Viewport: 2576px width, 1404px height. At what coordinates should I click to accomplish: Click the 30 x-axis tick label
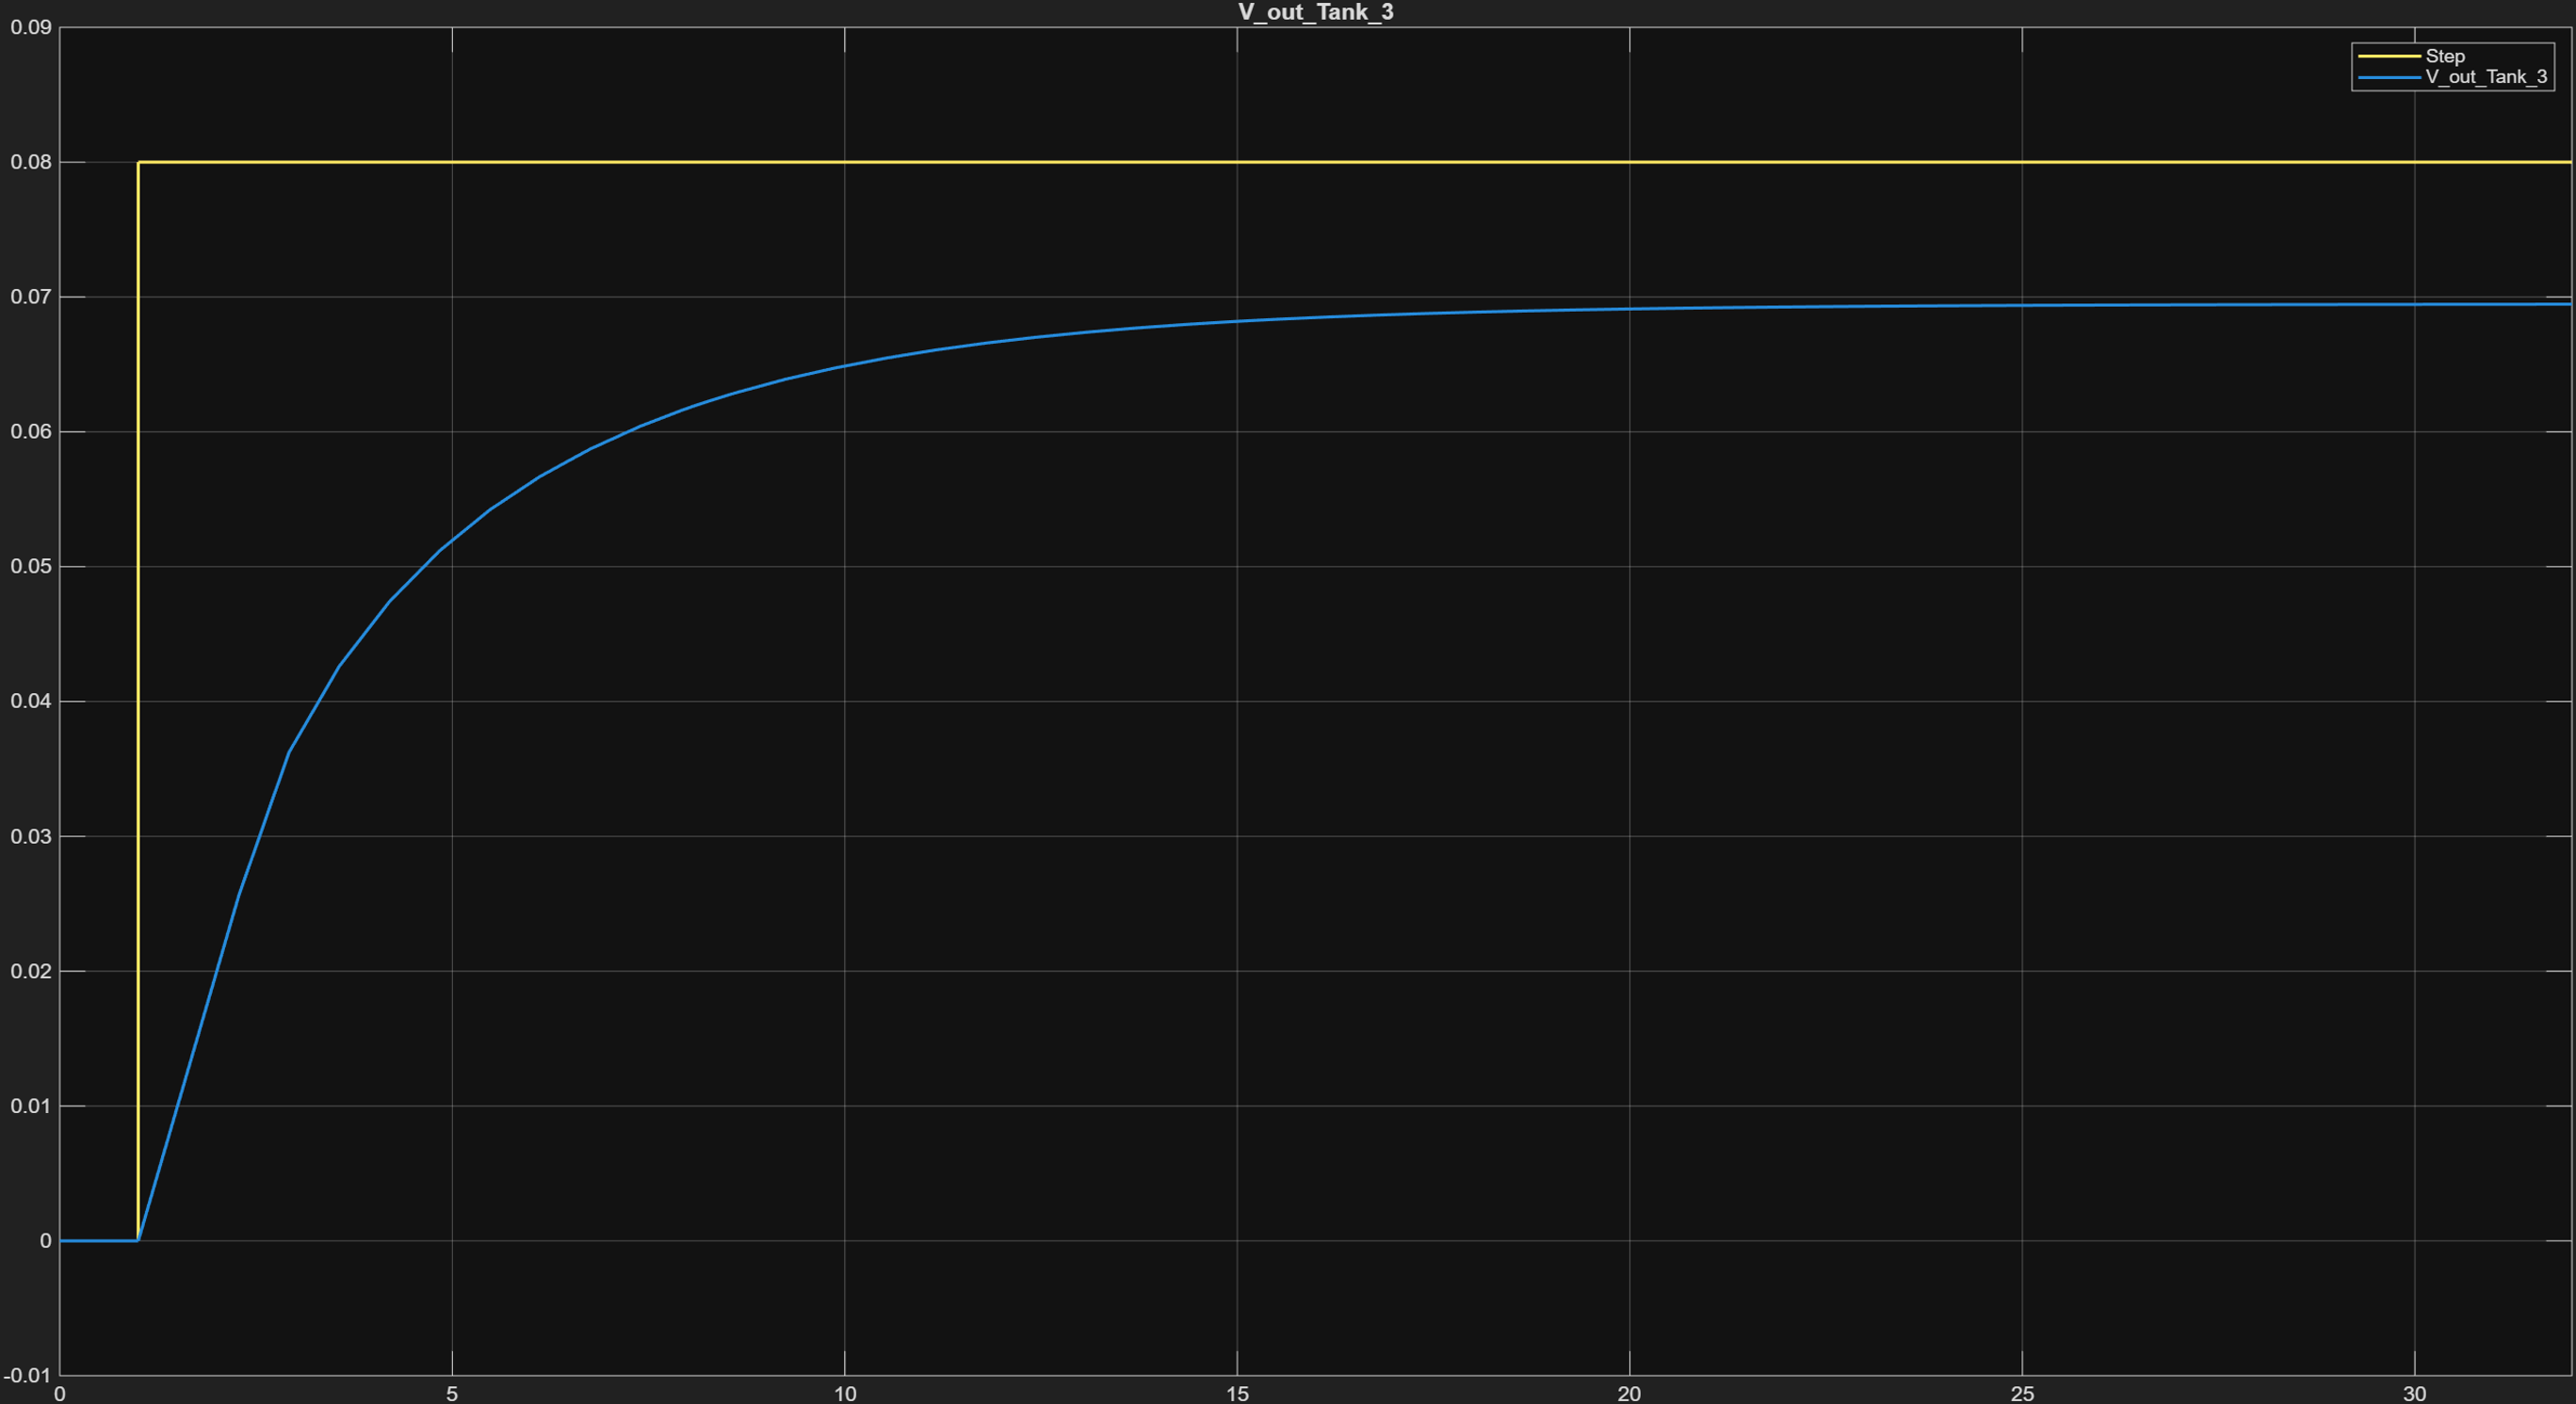tap(2414, 1393)
